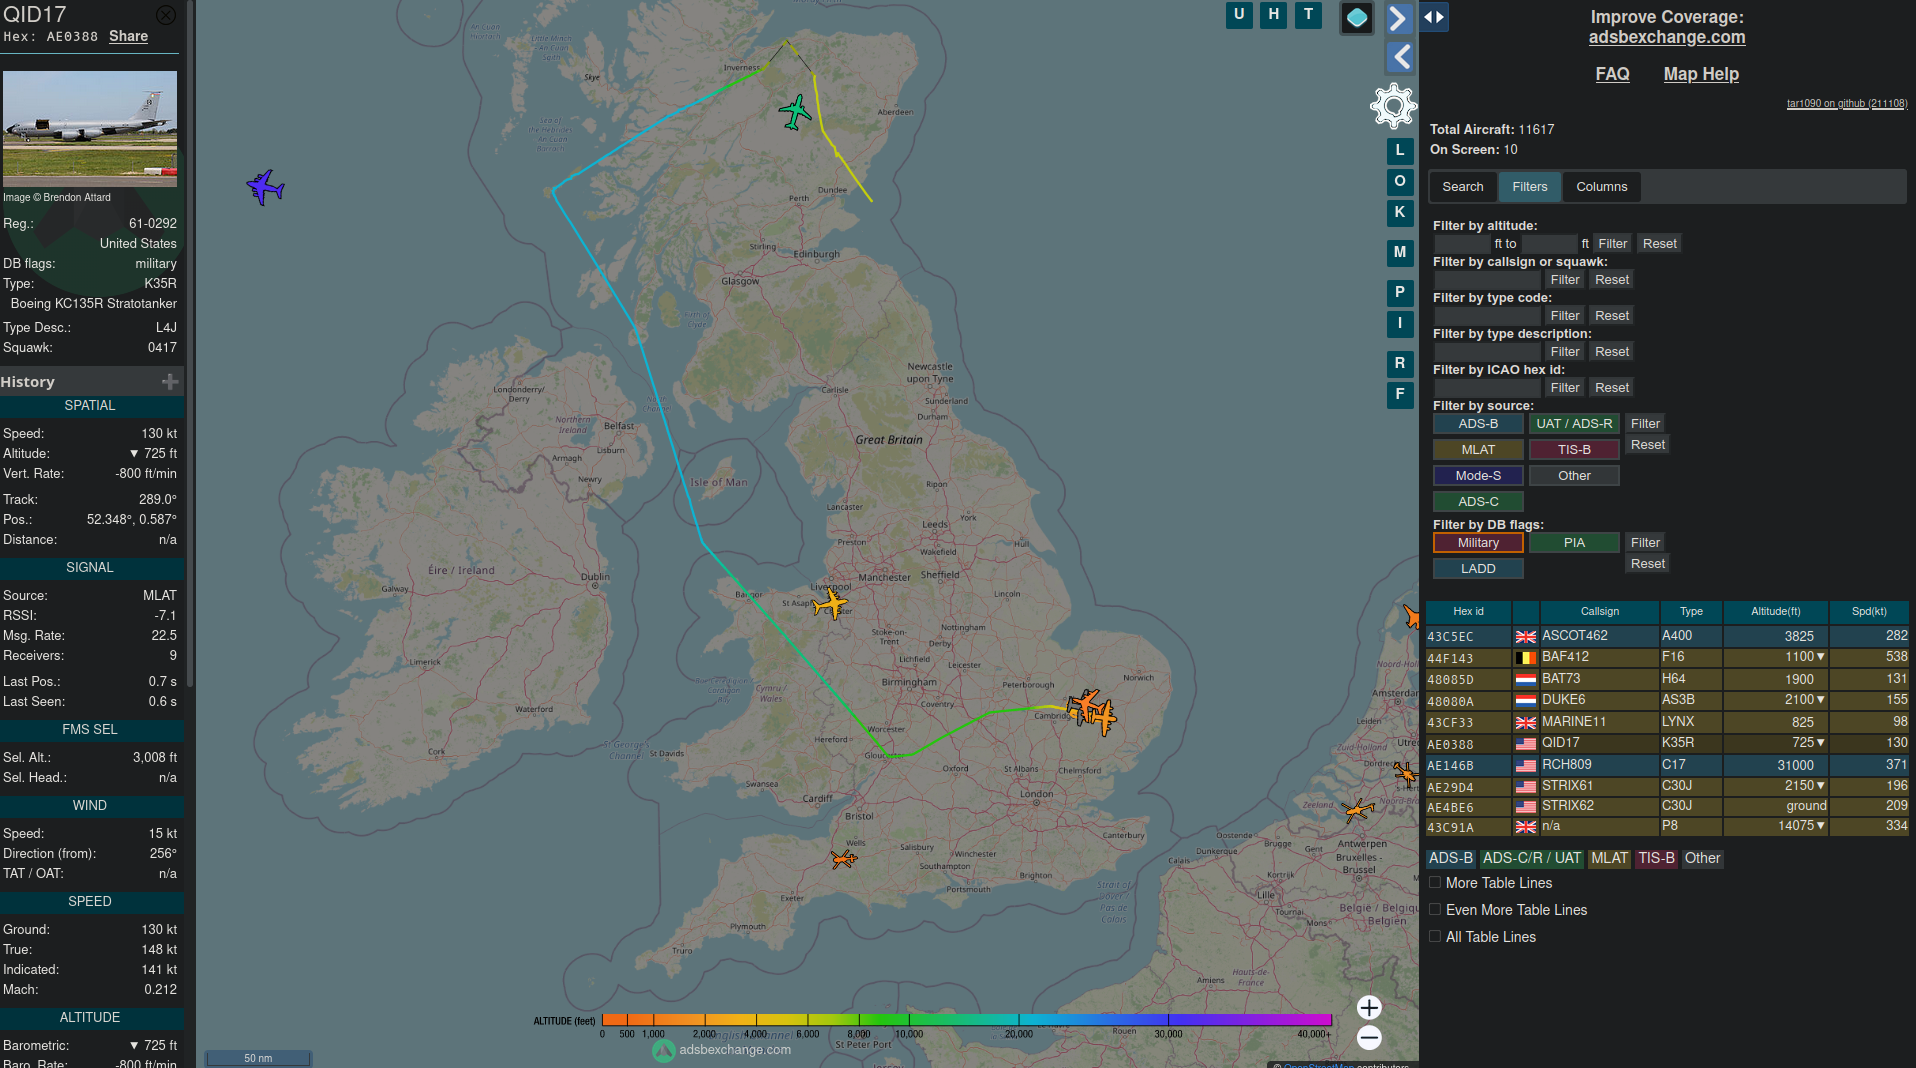Image resolution: width=1916 pixels, height=1068 pixels.
Task: Toggle the F follow button
Action: [1400, 395]
